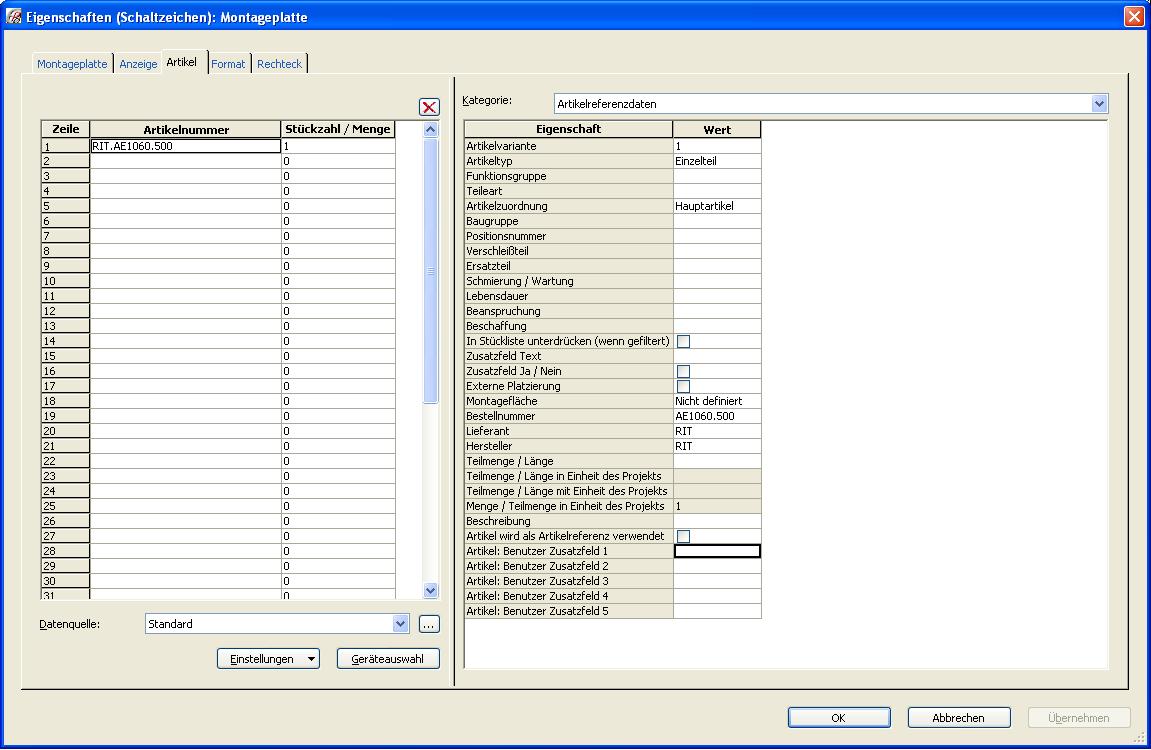
Task: Go to the Rechteck tab
Action: (x=279, y=64)
